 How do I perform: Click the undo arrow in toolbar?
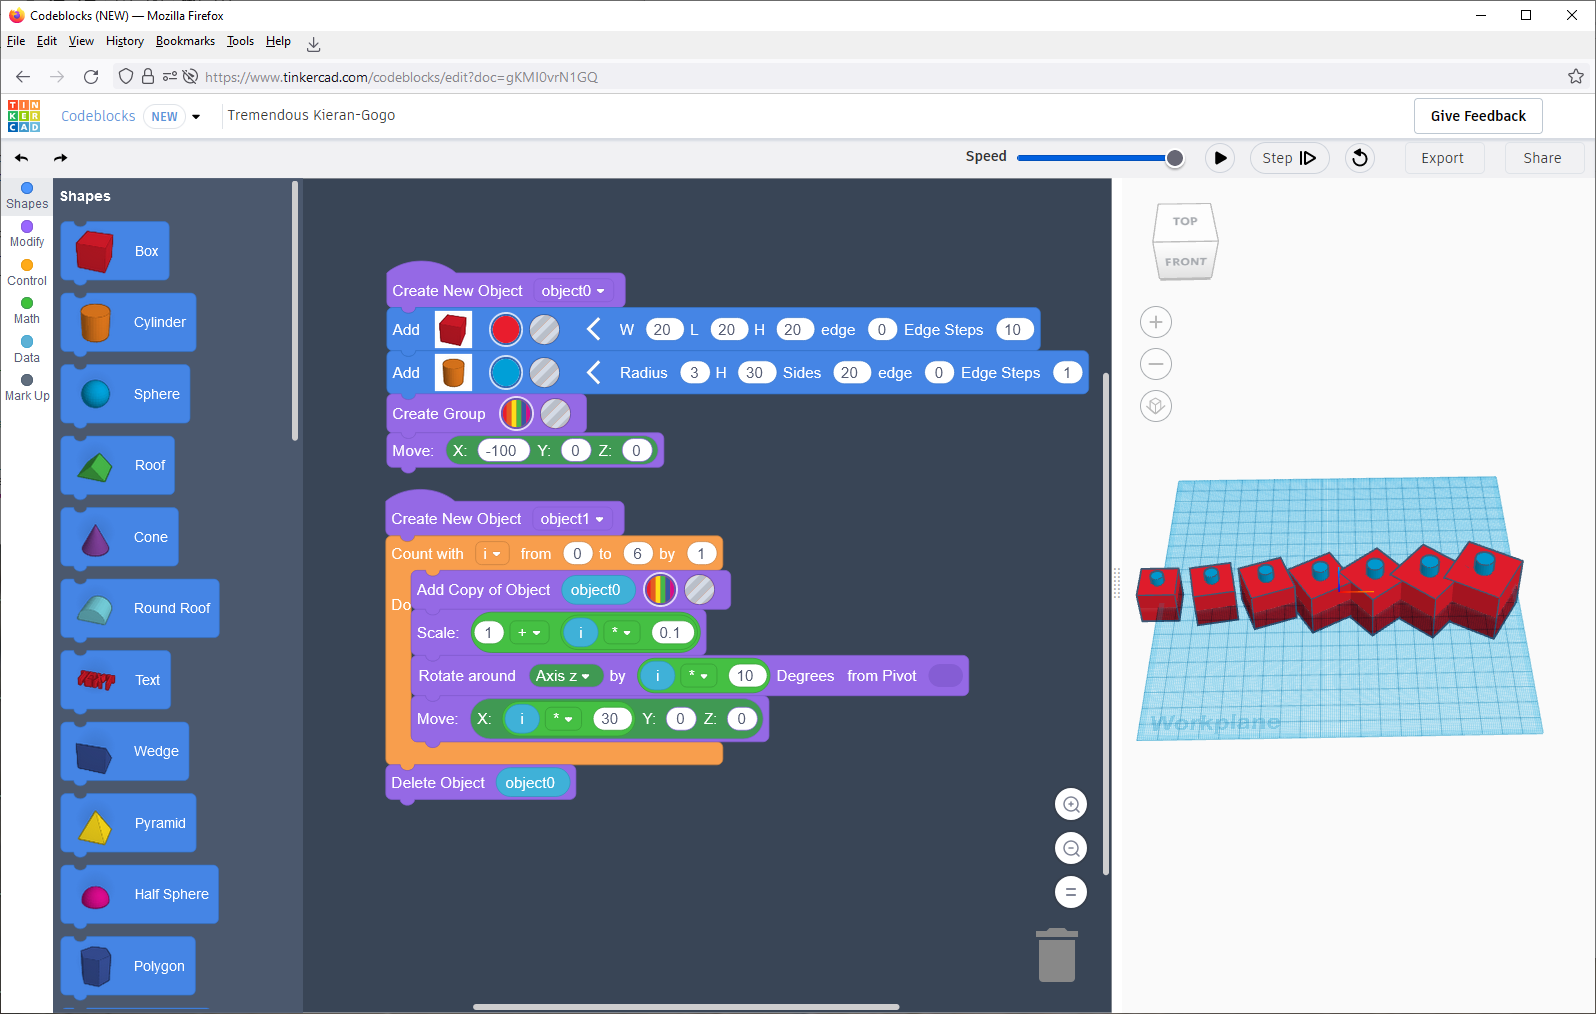[22, 158]
